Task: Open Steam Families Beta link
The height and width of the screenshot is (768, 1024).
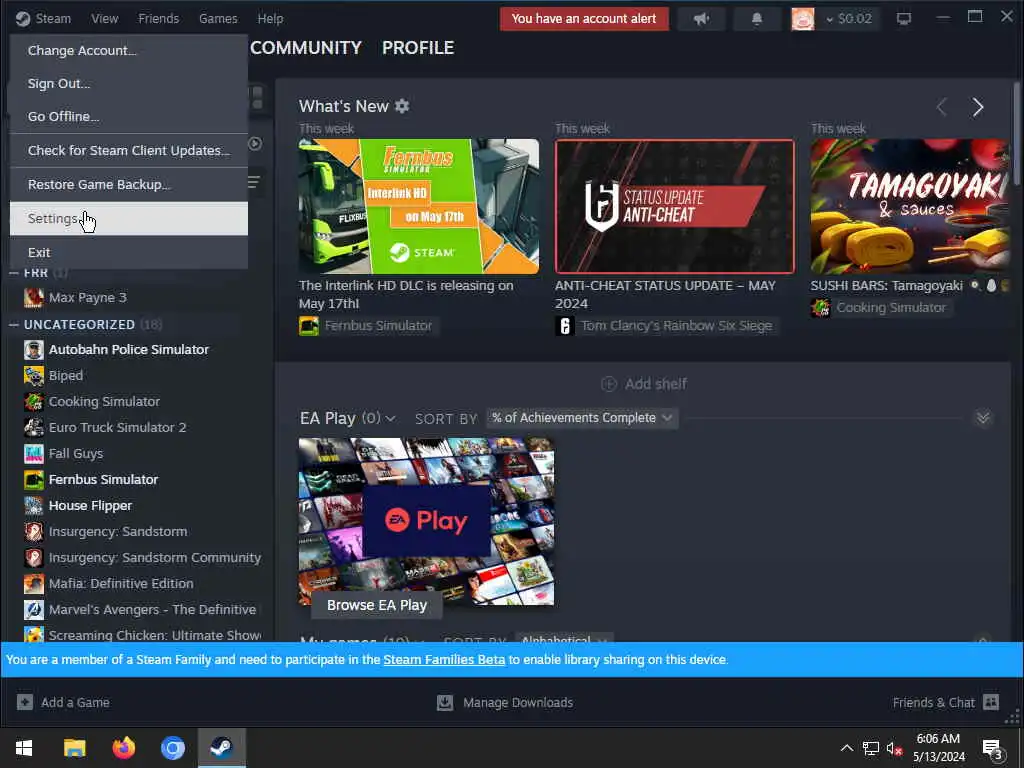Action: (x=444, y=660)
